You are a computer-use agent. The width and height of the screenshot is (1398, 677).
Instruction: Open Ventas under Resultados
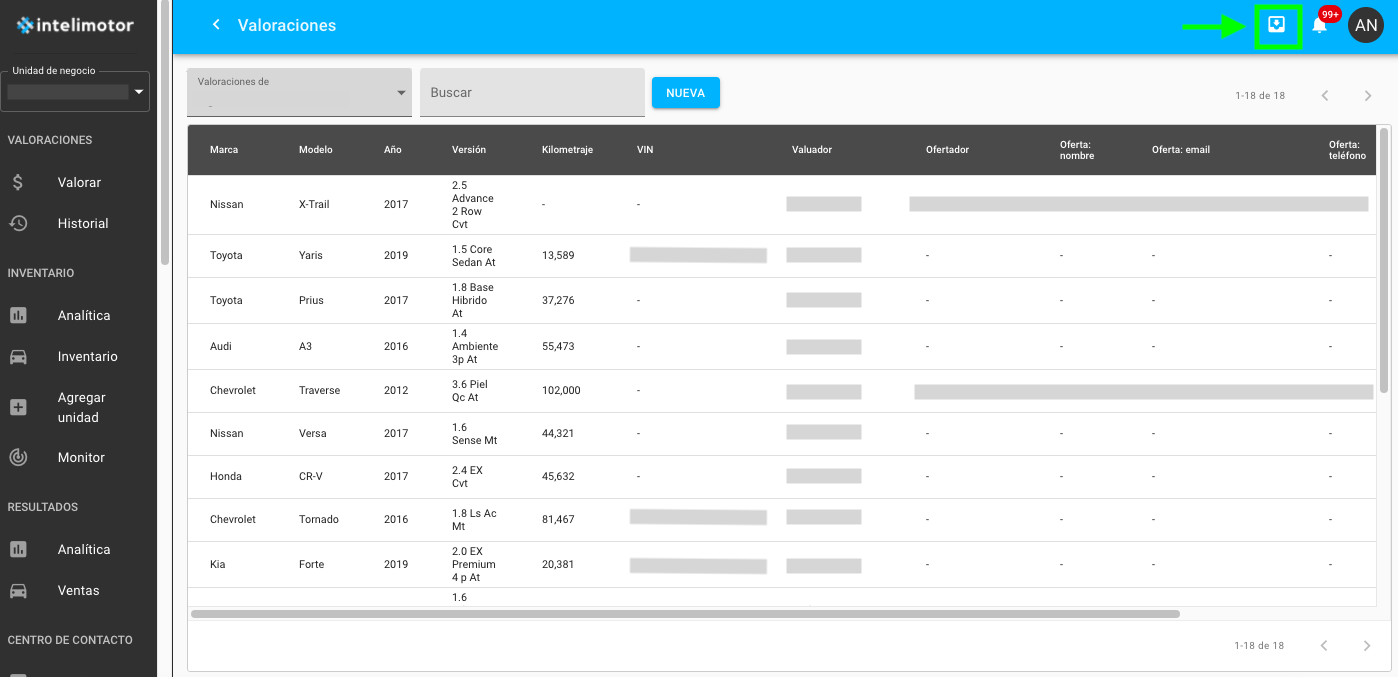click(78, 590)
